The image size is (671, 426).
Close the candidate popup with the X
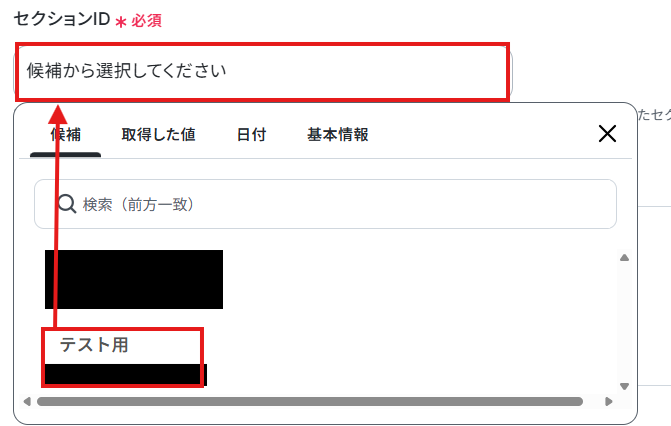coord(607,134)
